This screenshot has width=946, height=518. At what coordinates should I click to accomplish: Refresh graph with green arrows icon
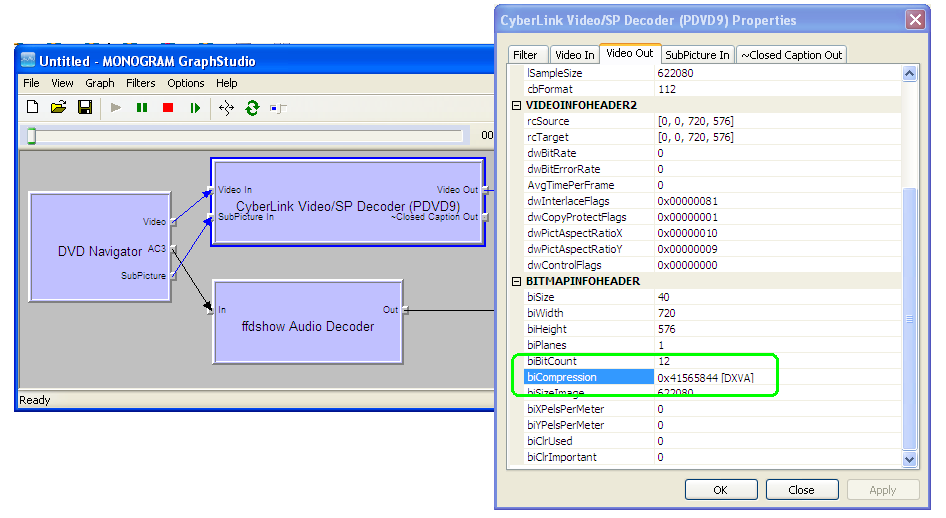click(x=252, y=108)
